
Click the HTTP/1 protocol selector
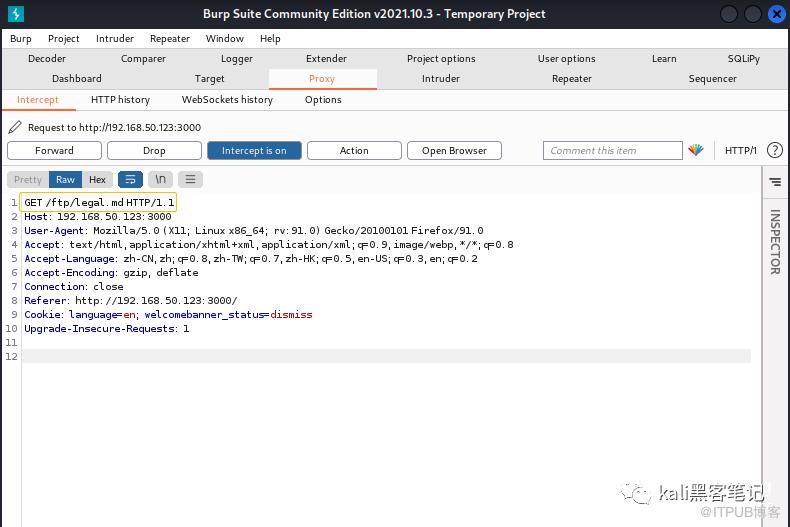(740, 151)
